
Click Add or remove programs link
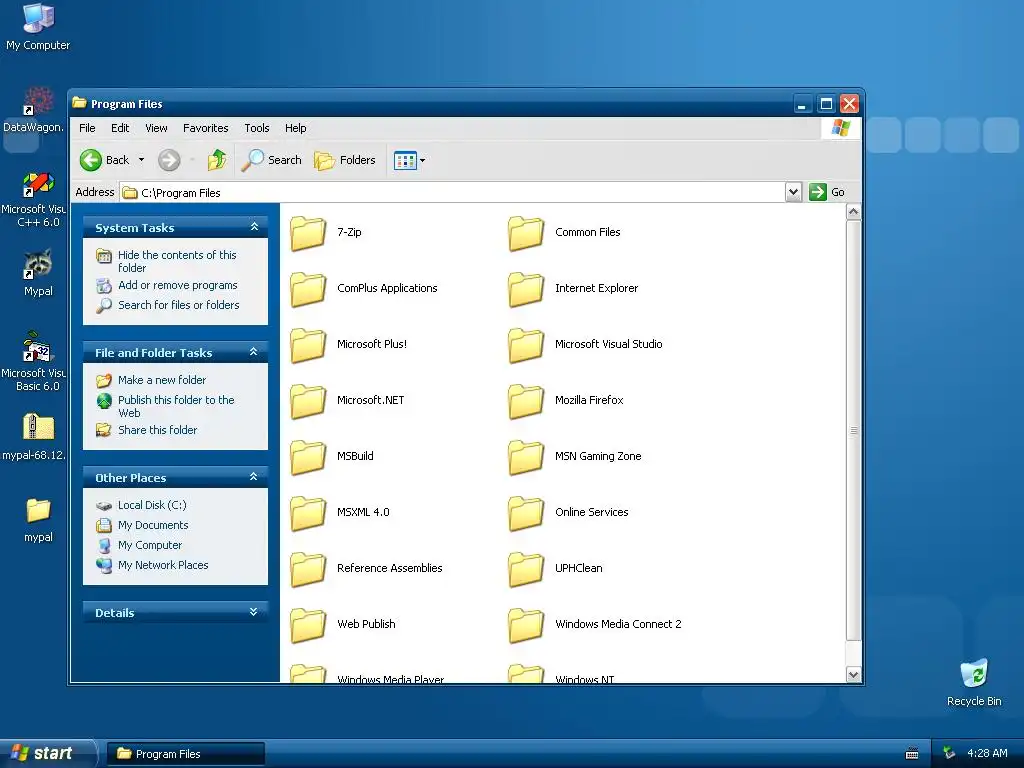coord(178,285)
